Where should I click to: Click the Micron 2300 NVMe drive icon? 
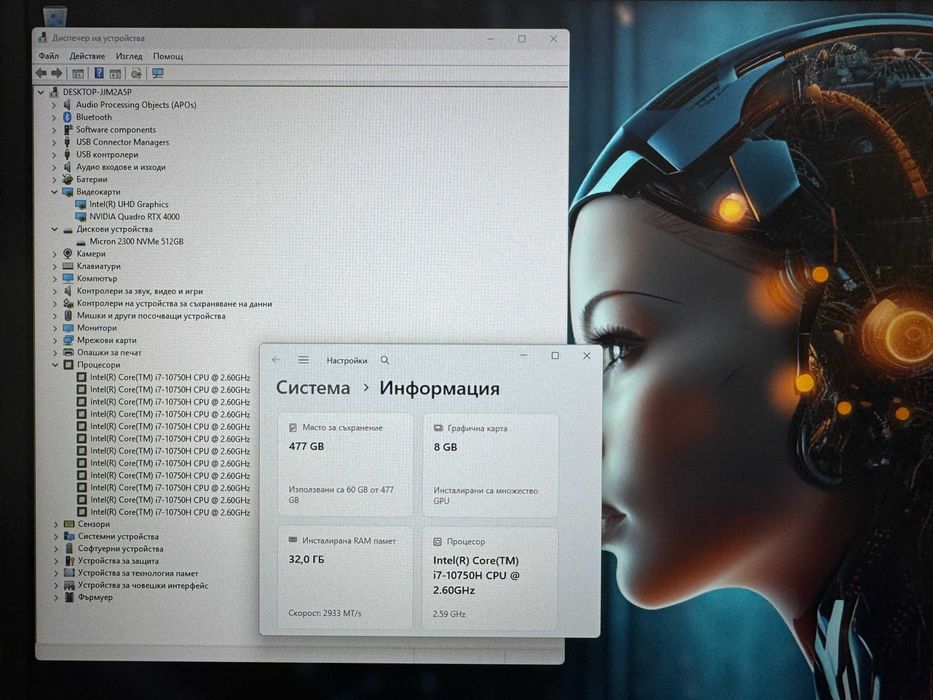click(82, 242)
